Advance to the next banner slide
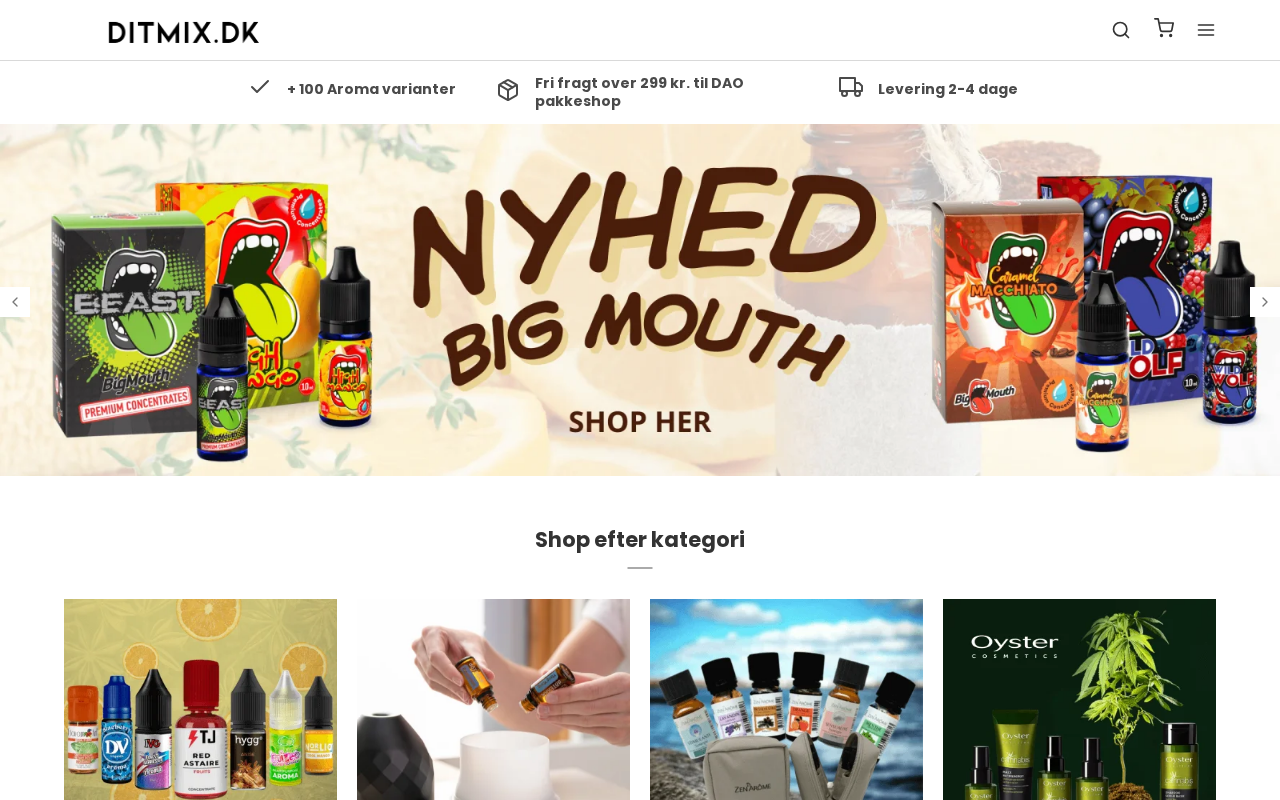 coord(1265,302)
